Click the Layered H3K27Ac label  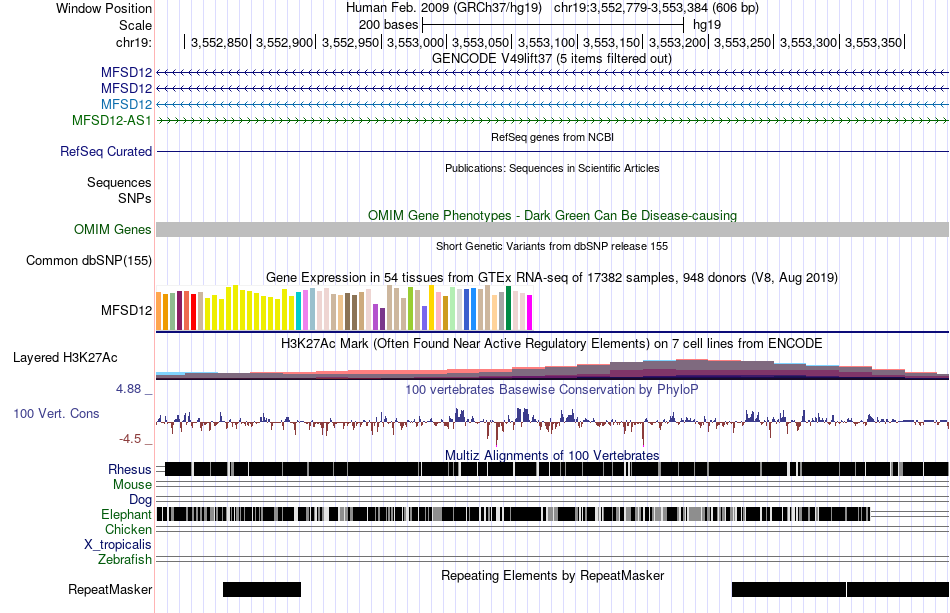click(65, 357)
